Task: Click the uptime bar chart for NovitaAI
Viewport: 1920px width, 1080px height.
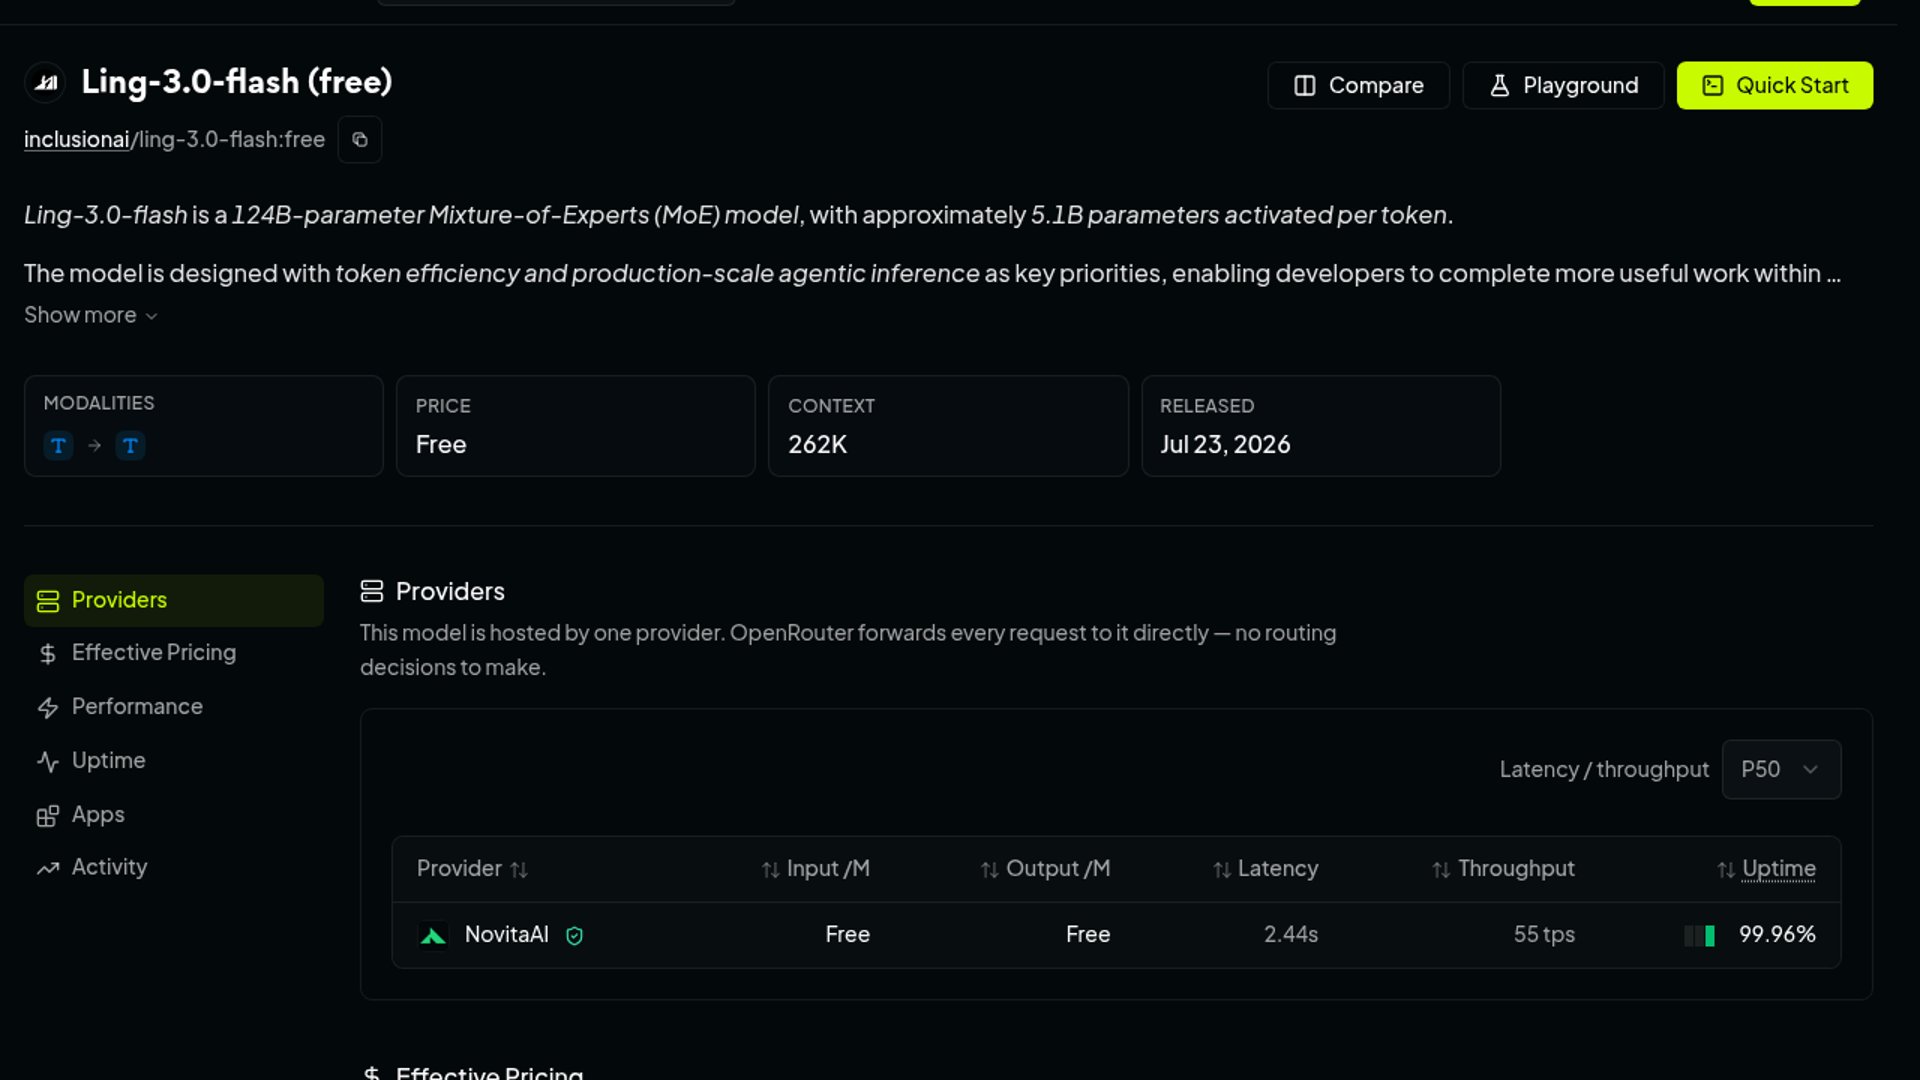Action: 1700,936
